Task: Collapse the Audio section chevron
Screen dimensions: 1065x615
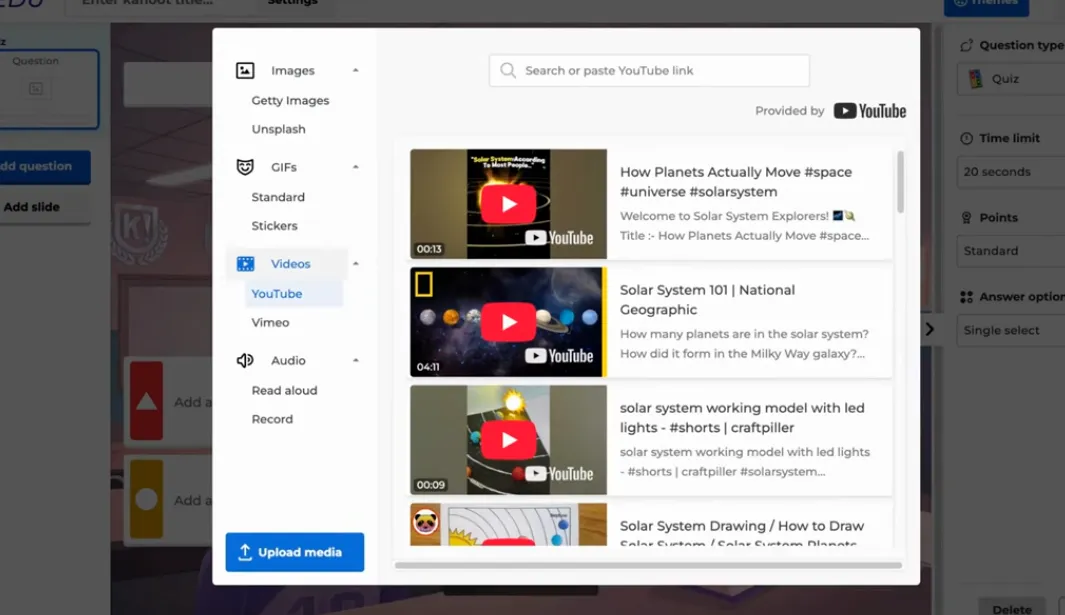Action: 356,361
